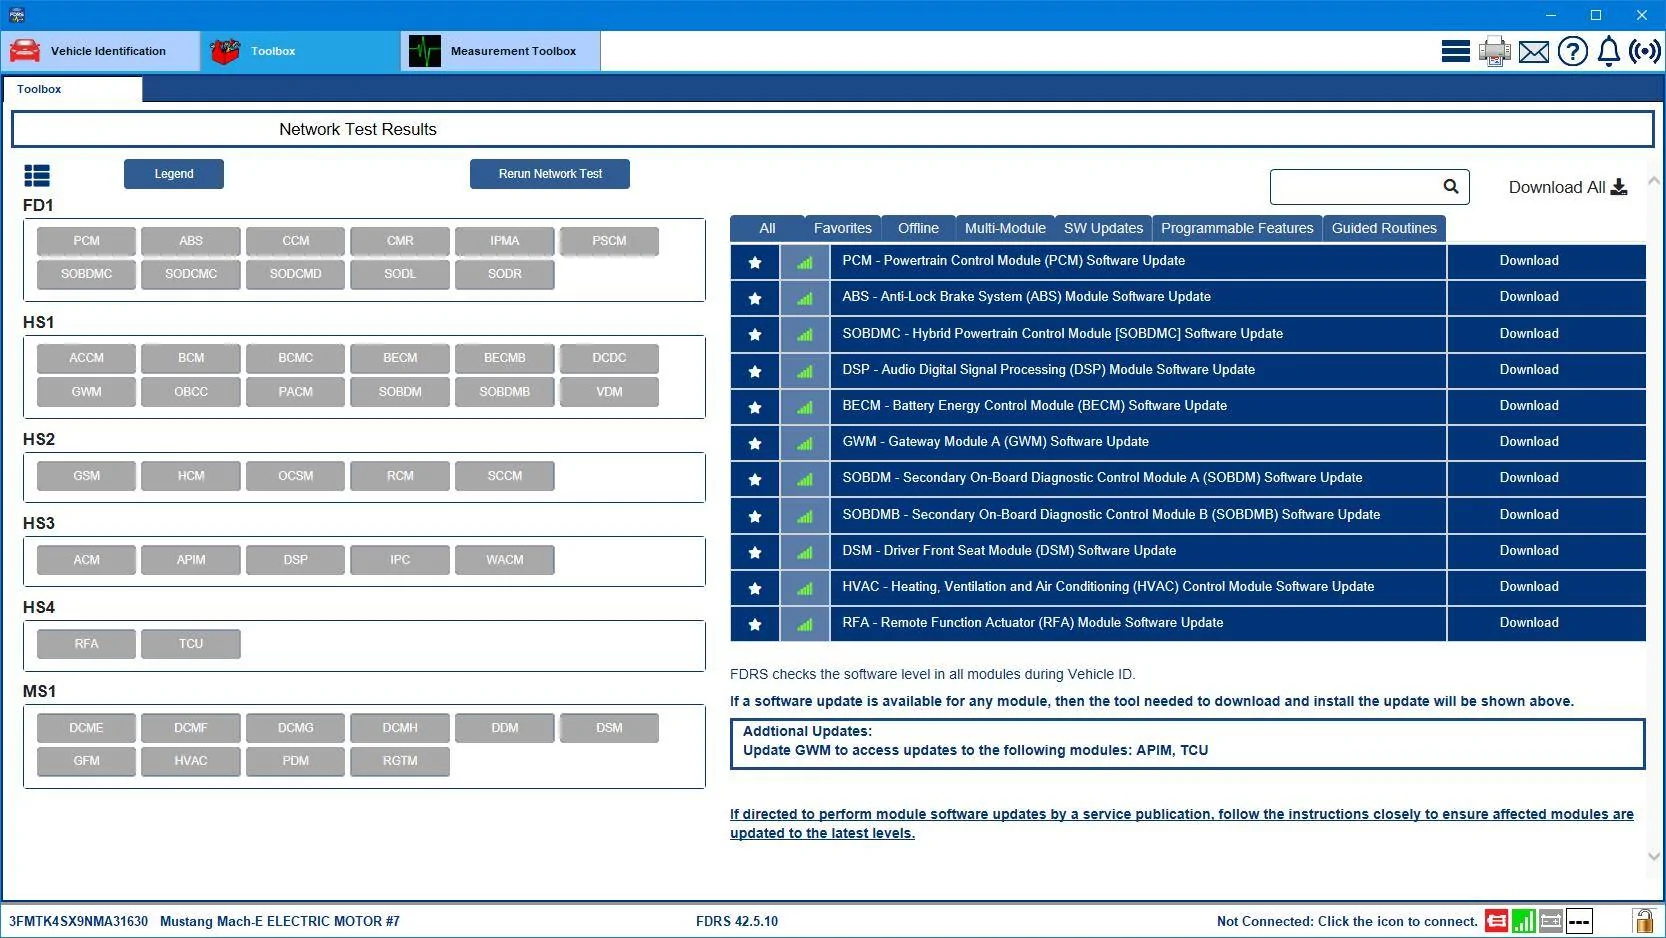
Task: Download the DSM Software Update
Action: coord(1529,551)
